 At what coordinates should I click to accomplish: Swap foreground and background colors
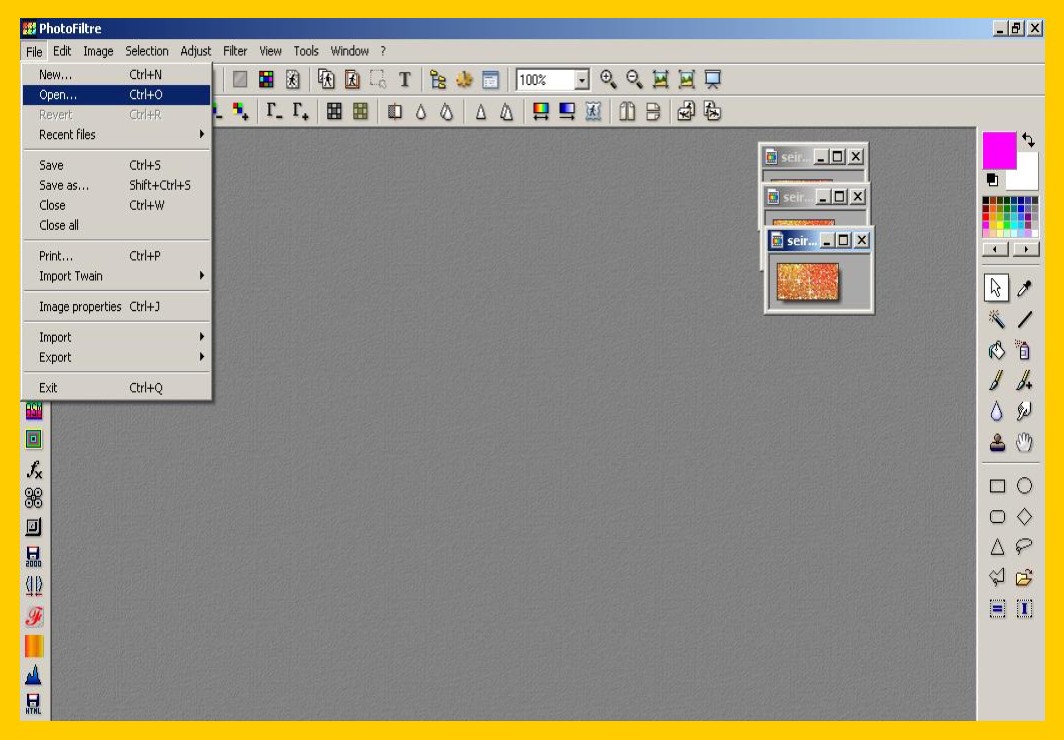tap(1028, 141)
